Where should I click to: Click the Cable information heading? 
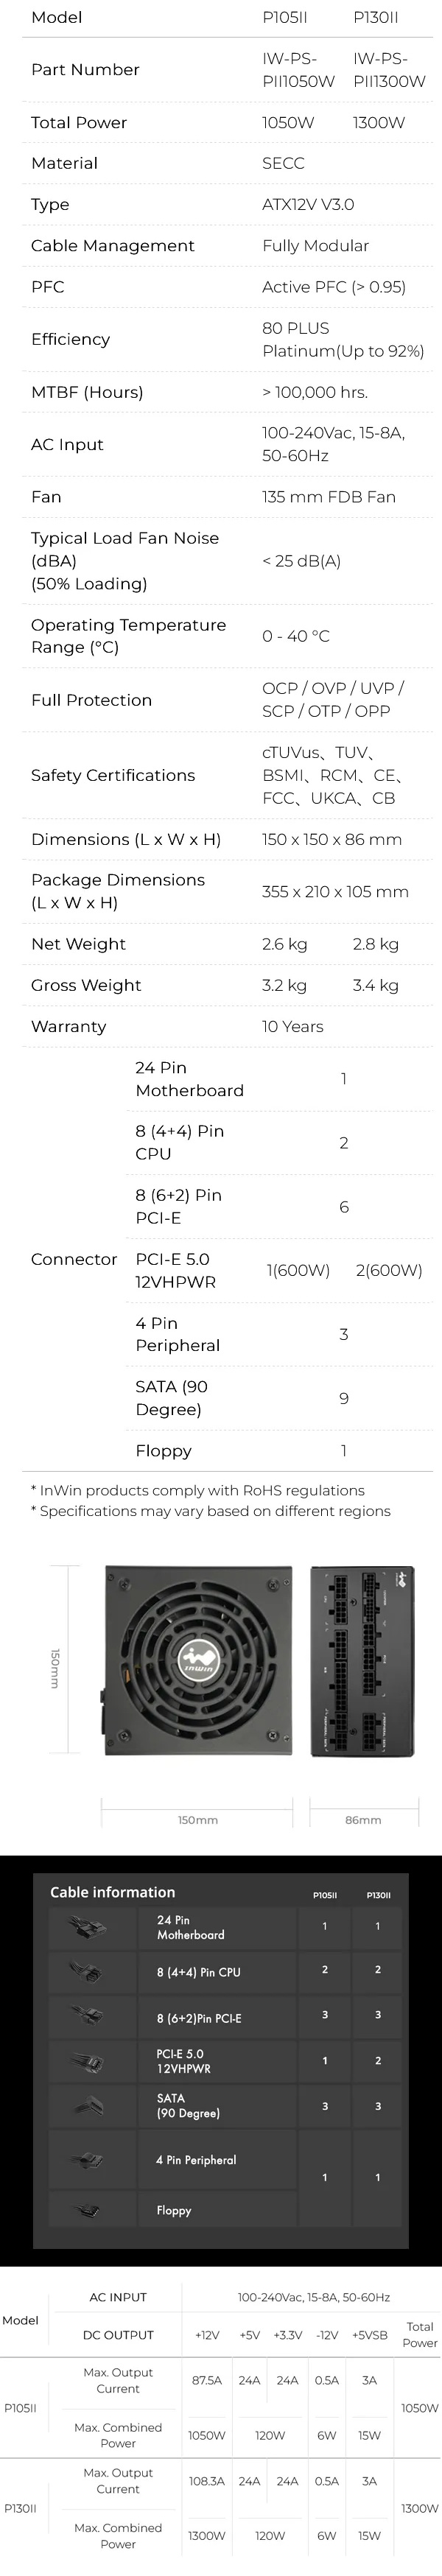112,1891
